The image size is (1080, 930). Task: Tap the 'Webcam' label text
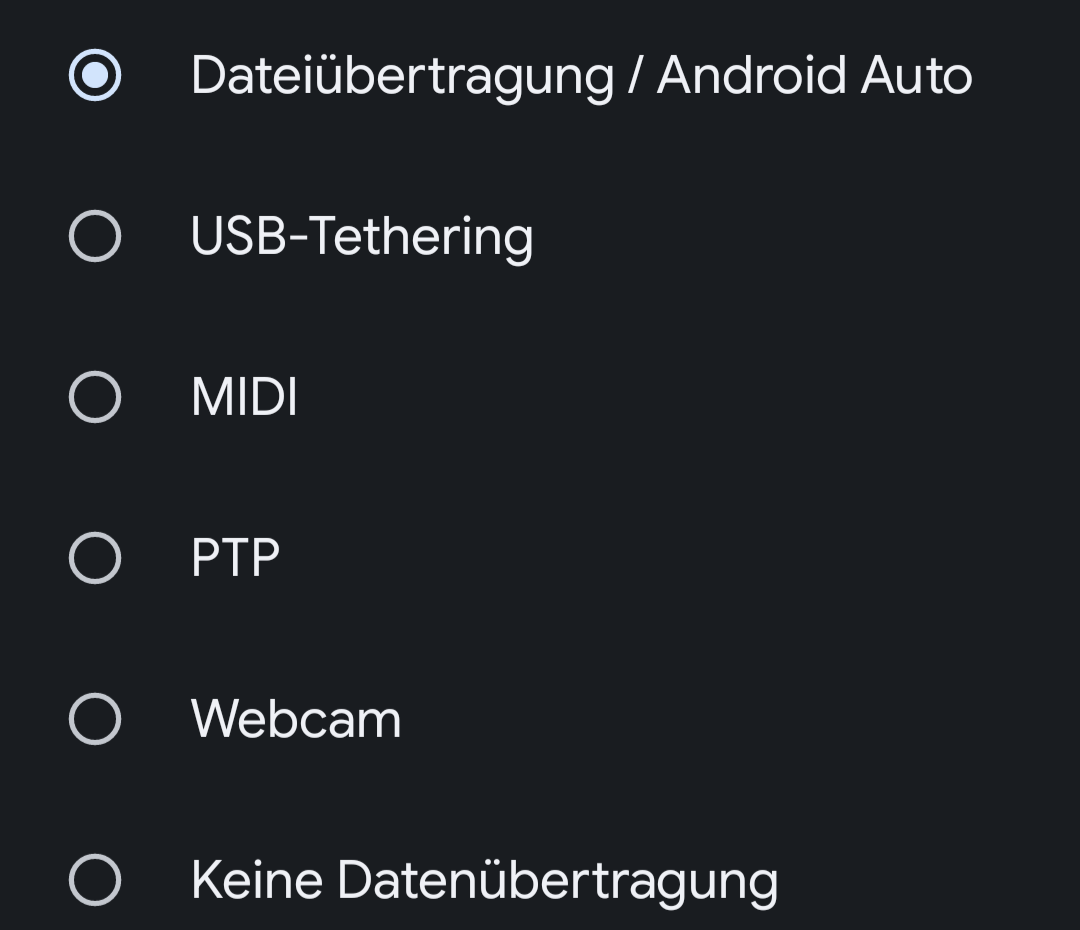click(x=296, y=719)
